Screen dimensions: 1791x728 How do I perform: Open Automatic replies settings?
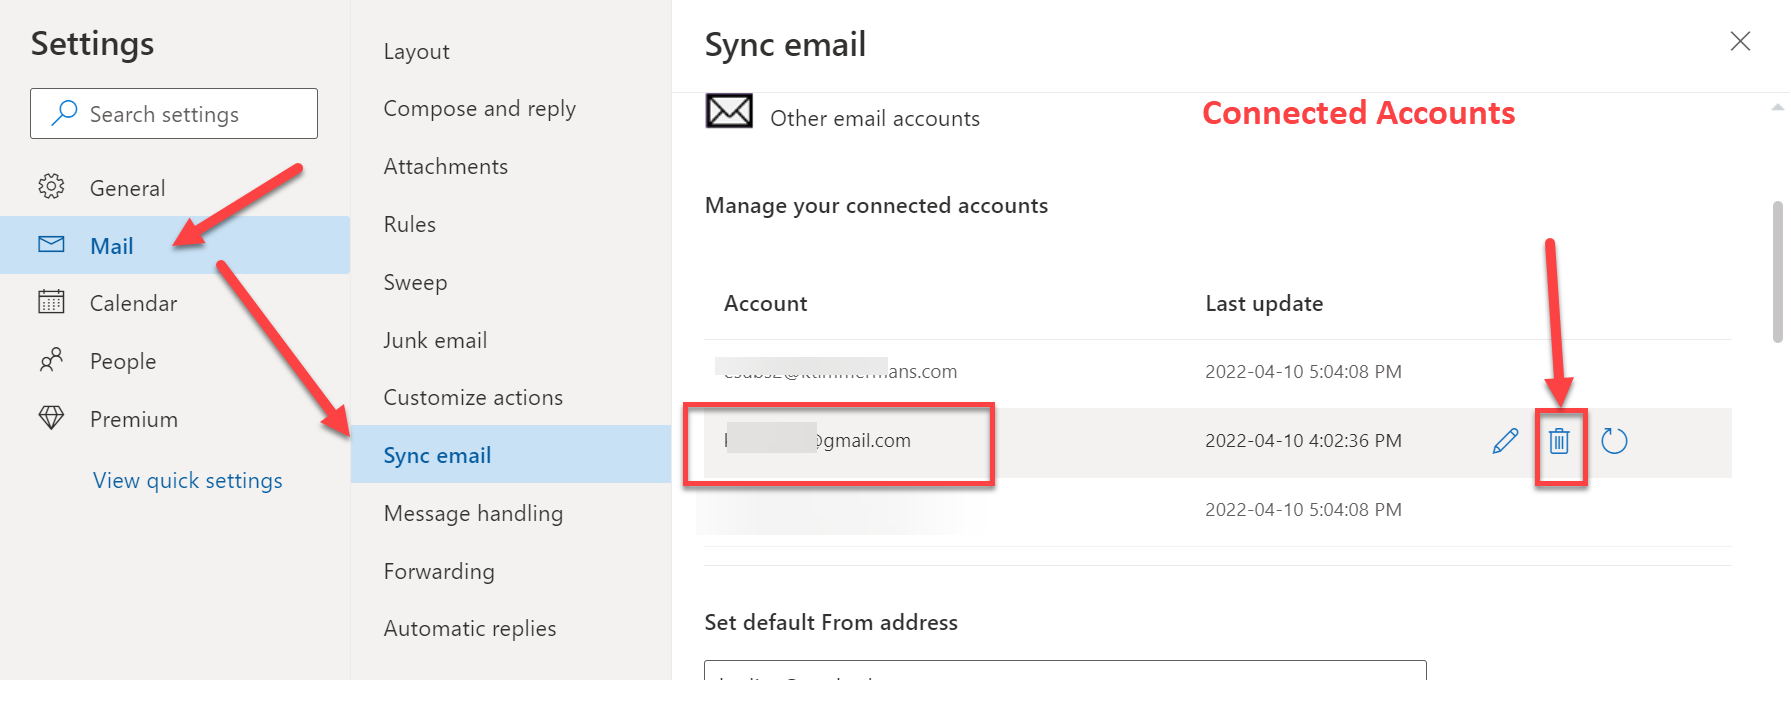click(x=470, y=629)
